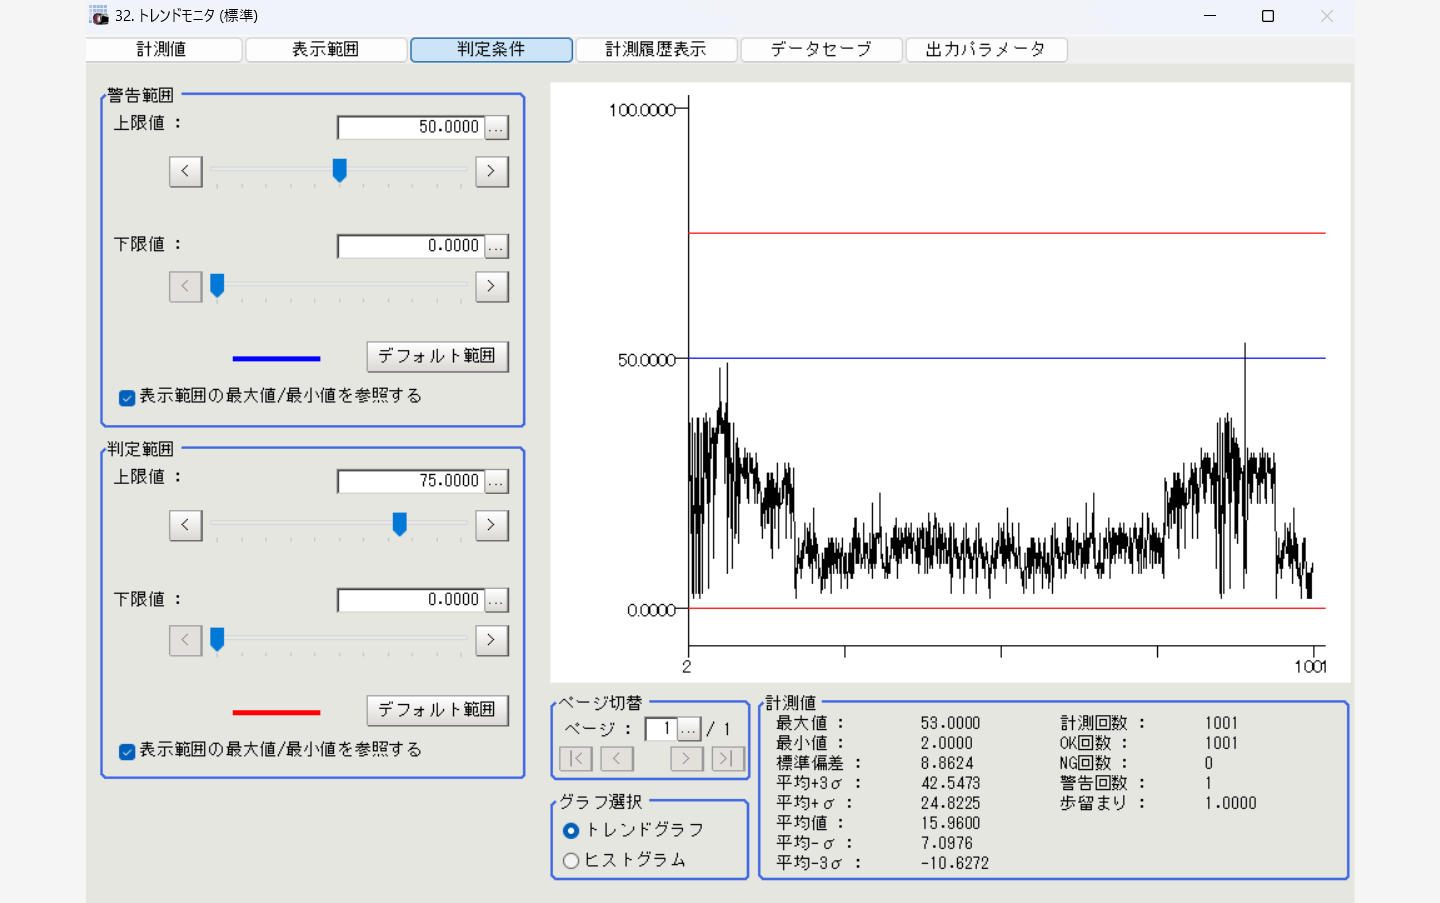
Task: Click right arrow of warning lower limit slider
Action: (x=491, y=286)
